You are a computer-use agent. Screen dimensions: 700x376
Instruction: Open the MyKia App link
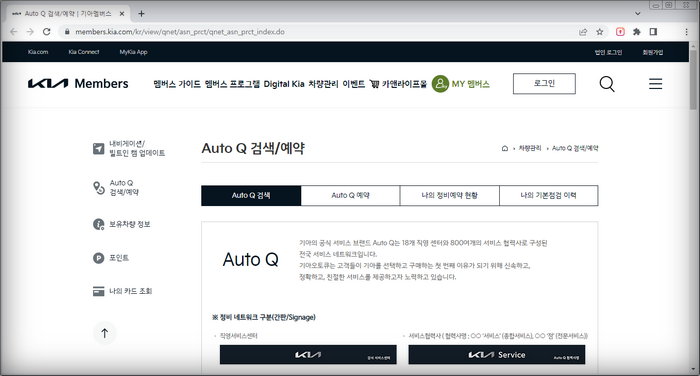coord(133,52)
